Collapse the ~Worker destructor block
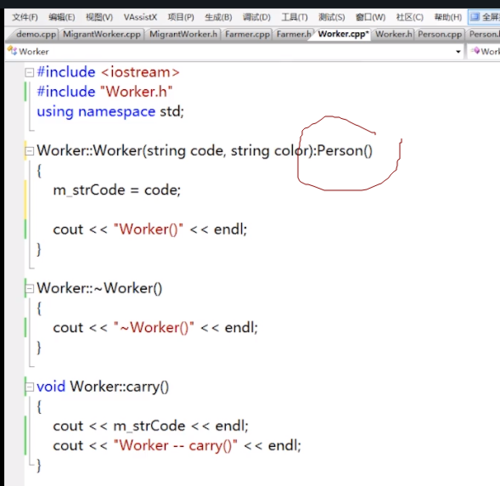The height and width of the screenshot is (486, 500). (29, 289)
